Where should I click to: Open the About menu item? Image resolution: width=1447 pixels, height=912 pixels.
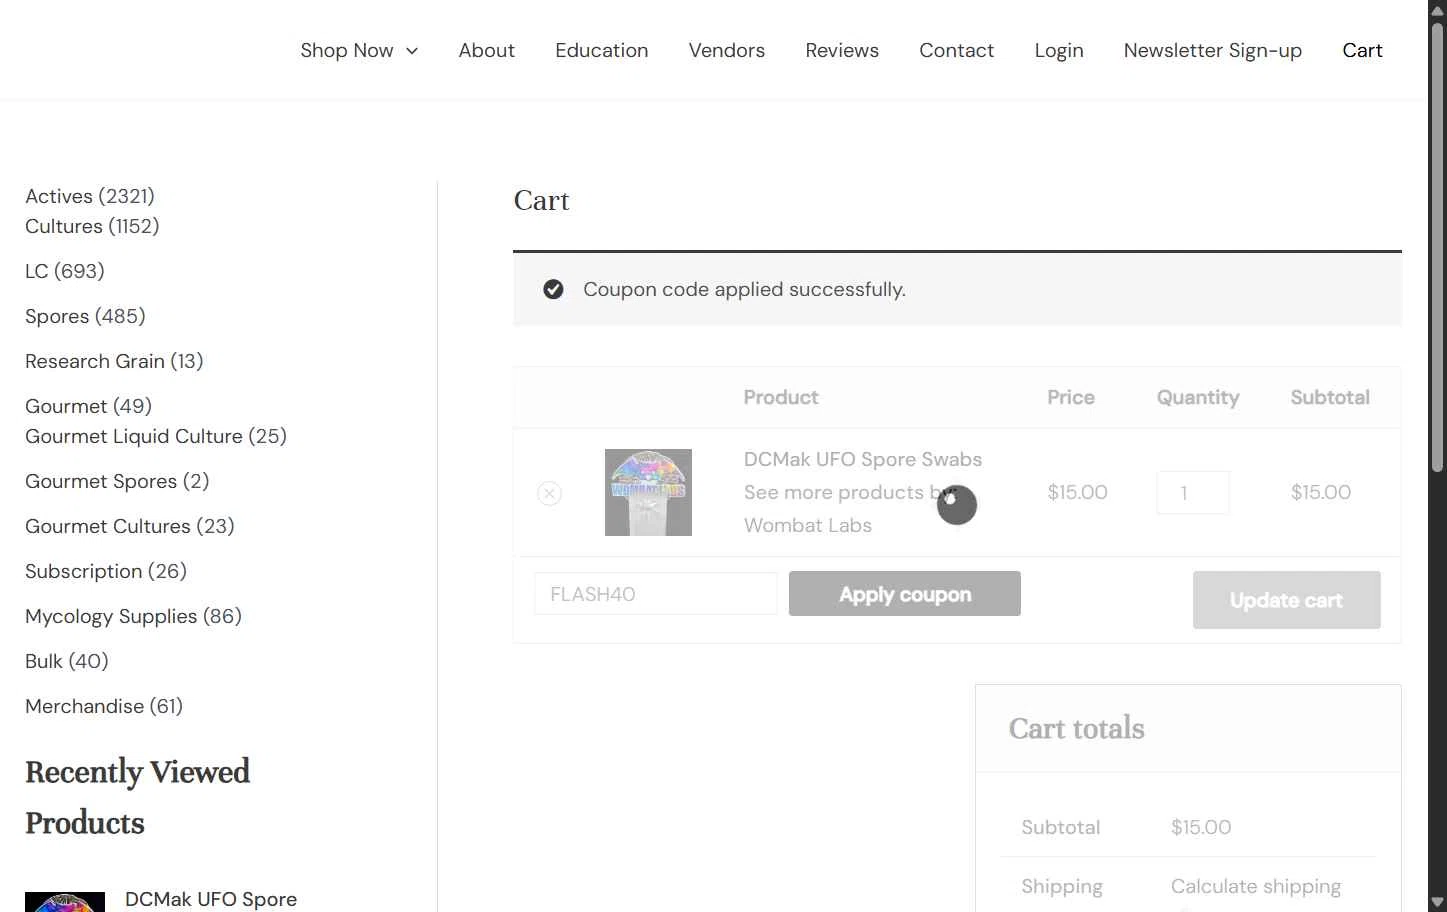[x=486, y=50]
